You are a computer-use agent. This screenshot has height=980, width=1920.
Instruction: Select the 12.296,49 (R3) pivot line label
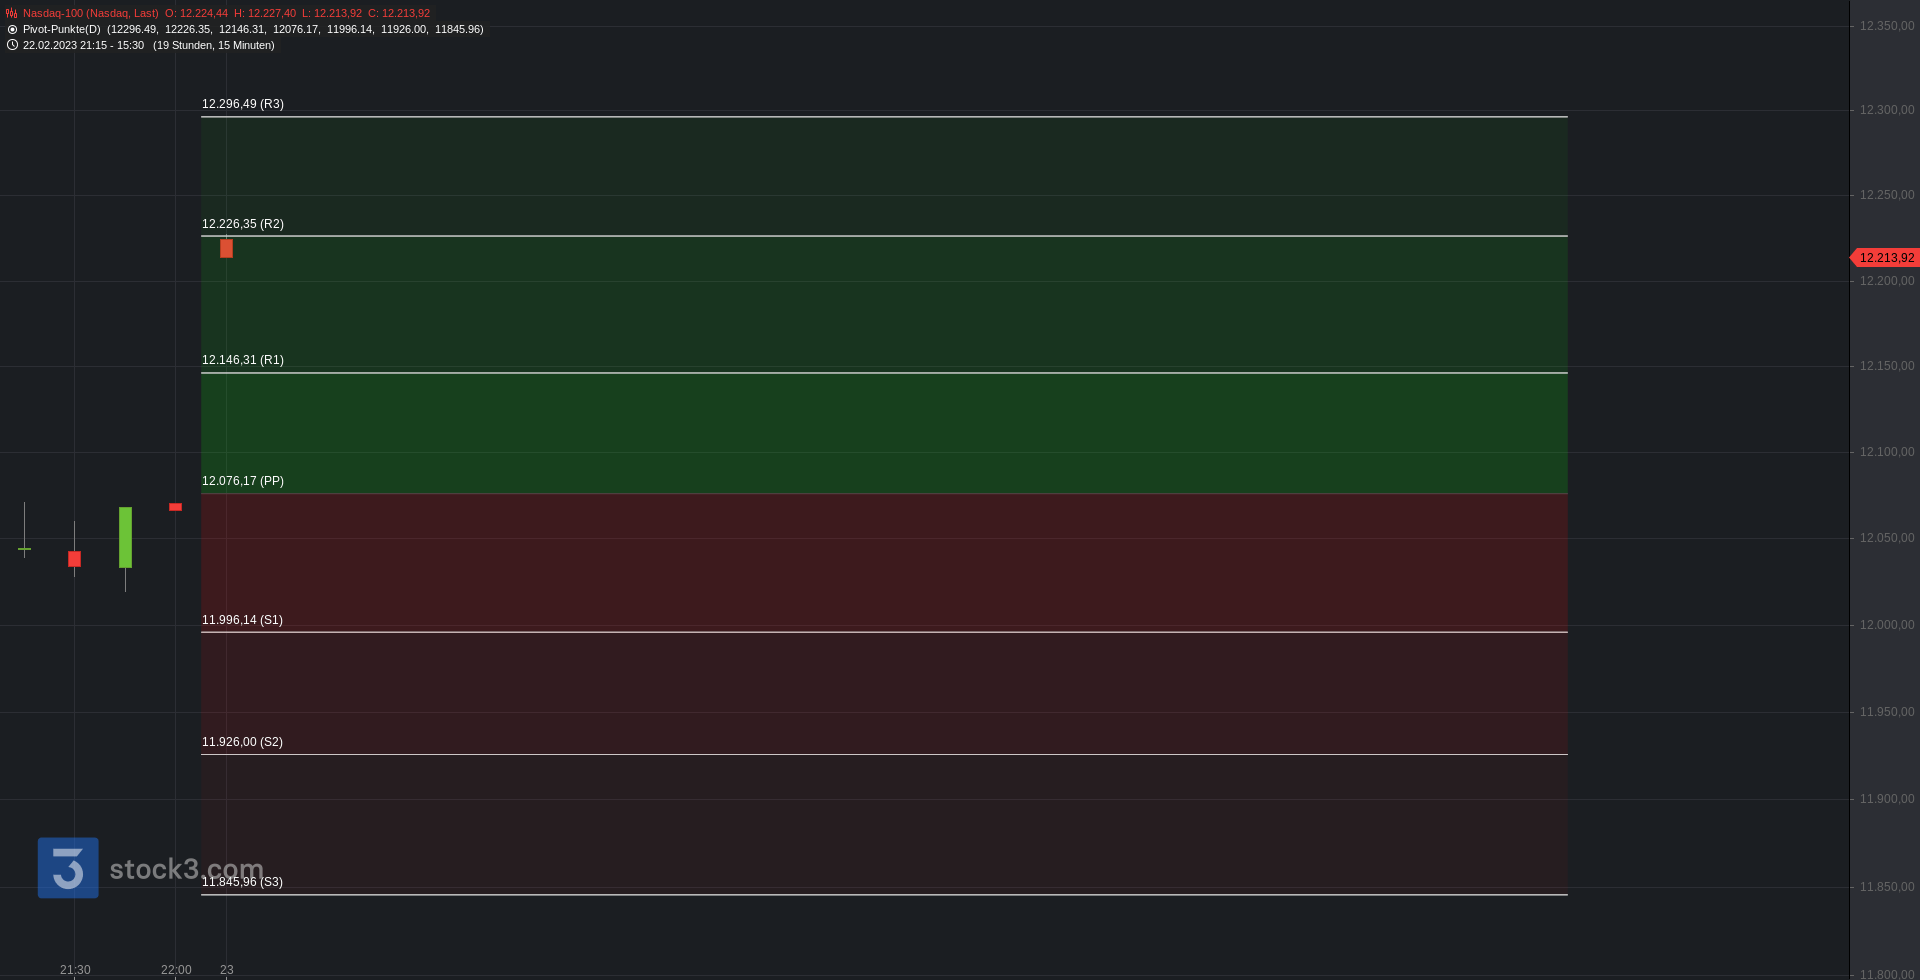pos(243,104)
